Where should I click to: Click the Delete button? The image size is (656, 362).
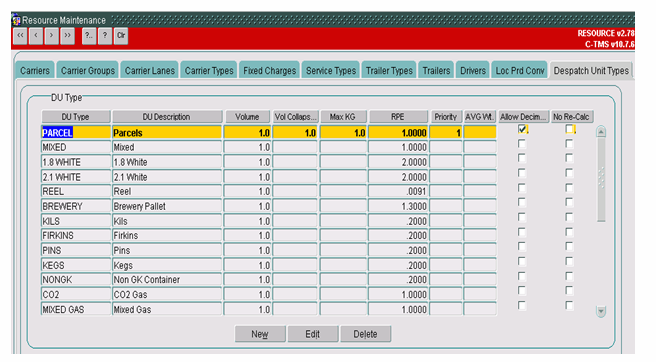(x=365, y=334)
